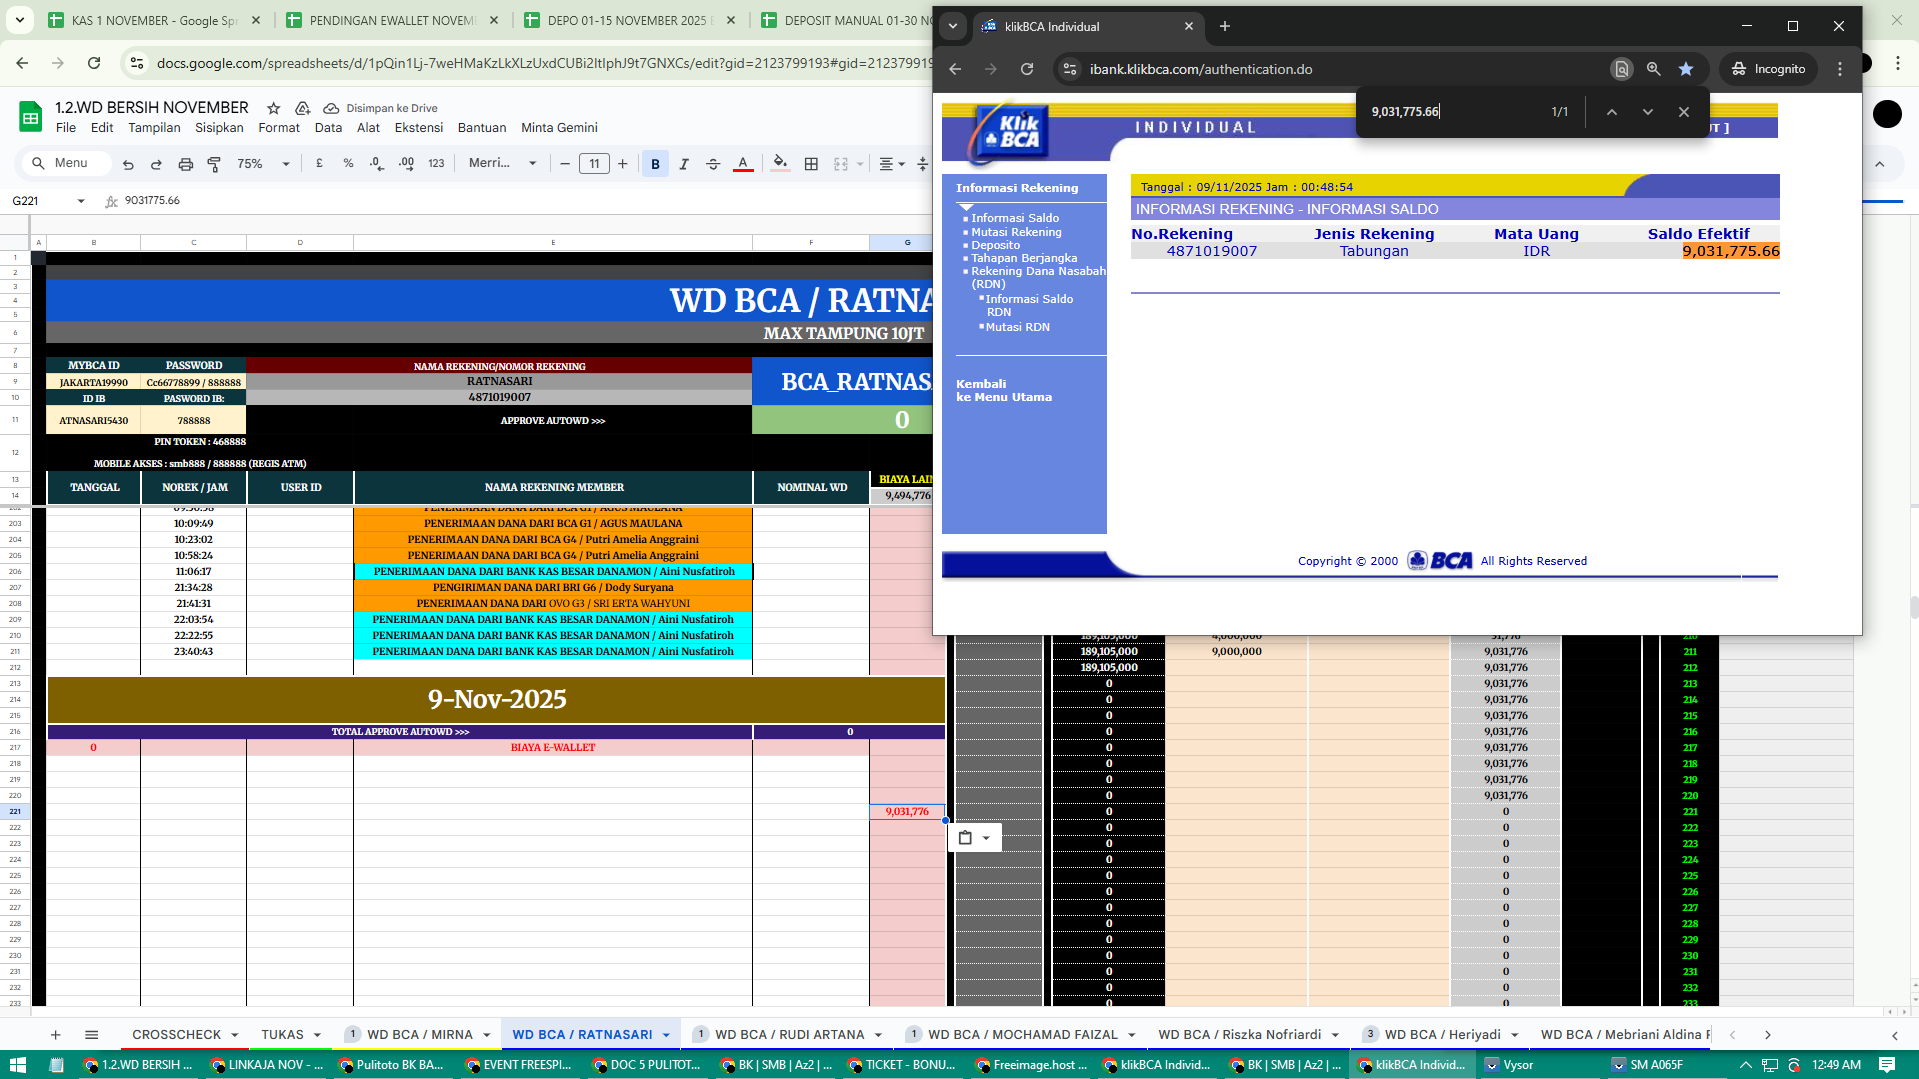Open the klikBCA browser three-dot menu
1919x1079 pixels.
(1840, 69)
